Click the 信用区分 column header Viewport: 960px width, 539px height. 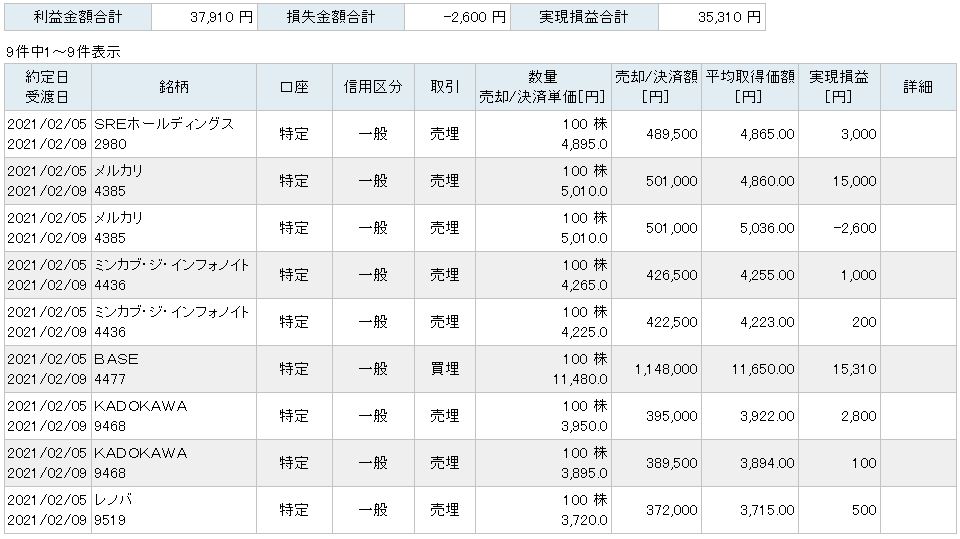pyautogui.click(x=373, y=87)
